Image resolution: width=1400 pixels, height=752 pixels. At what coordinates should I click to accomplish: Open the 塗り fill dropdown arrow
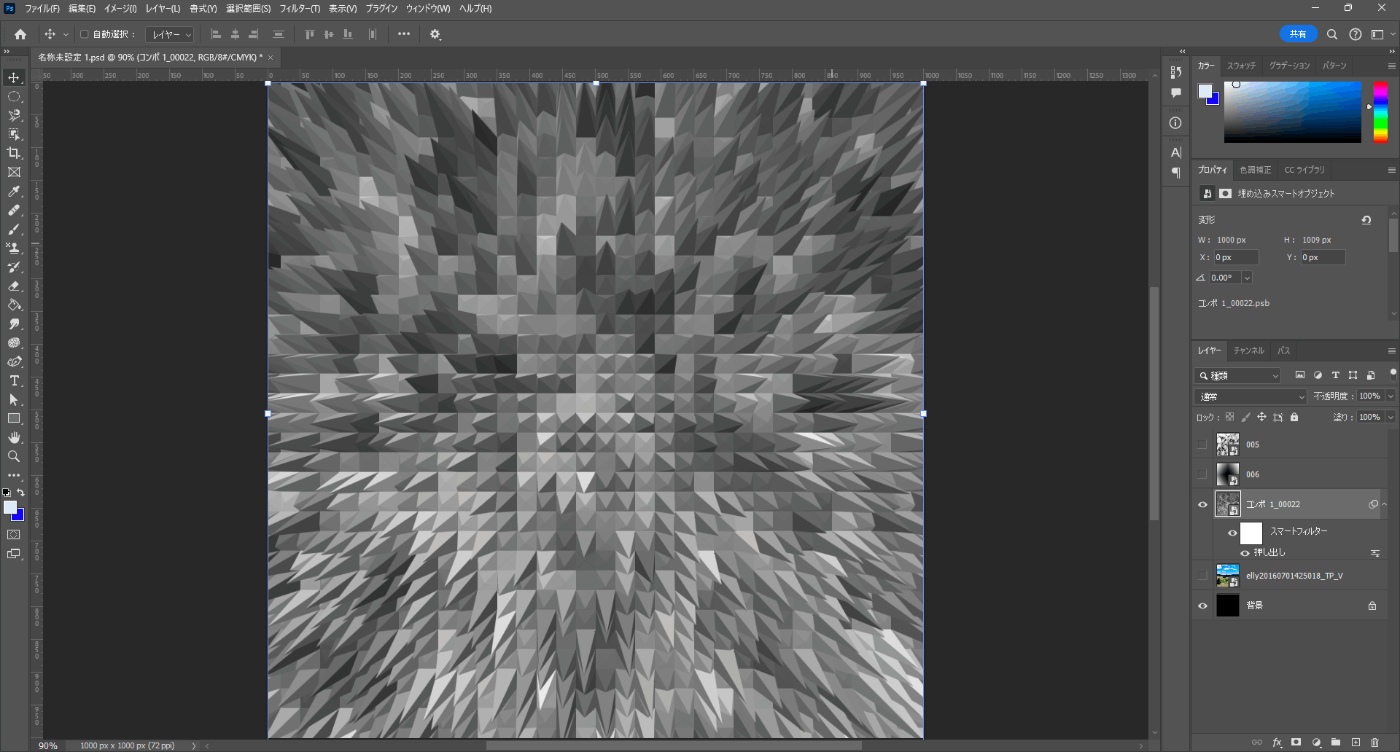(1390, 417)
